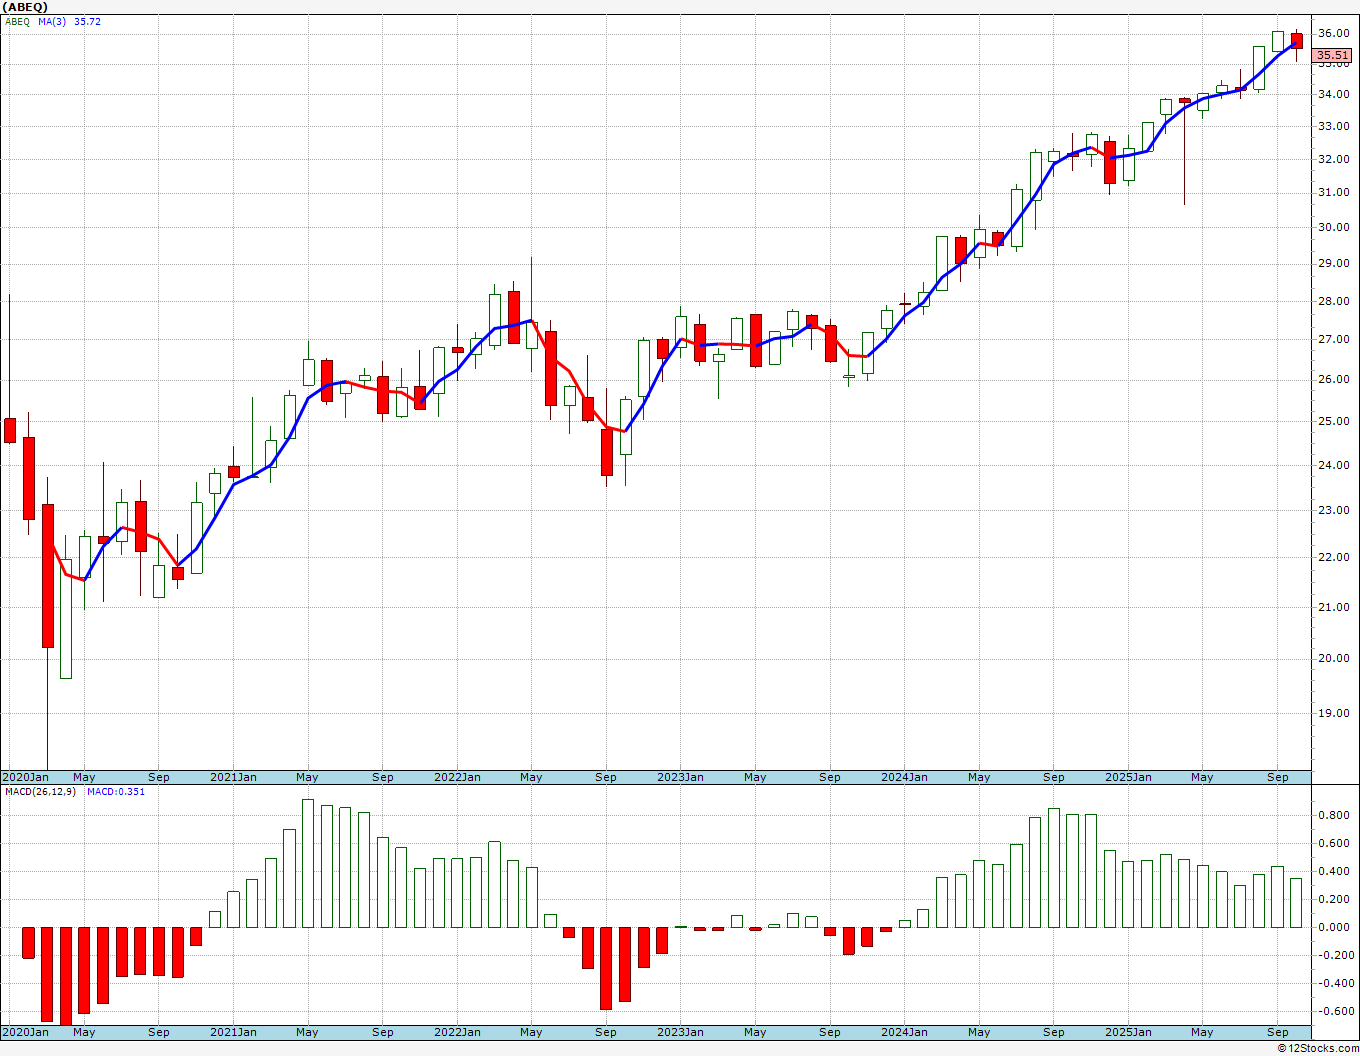This screenshot has width=1360, height=1056.
Task: Click the MA(3) legend label
Action: pos(52,21)
